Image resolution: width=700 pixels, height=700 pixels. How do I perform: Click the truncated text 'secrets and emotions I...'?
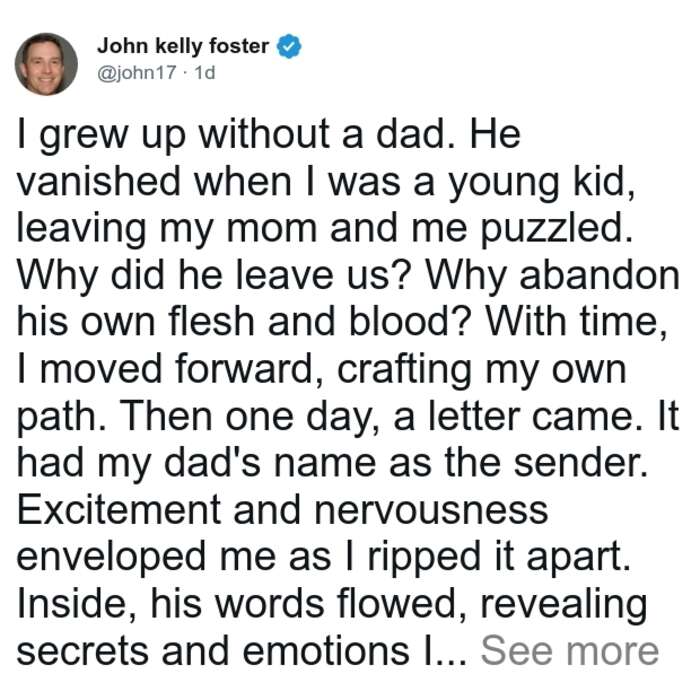[242, 651]
